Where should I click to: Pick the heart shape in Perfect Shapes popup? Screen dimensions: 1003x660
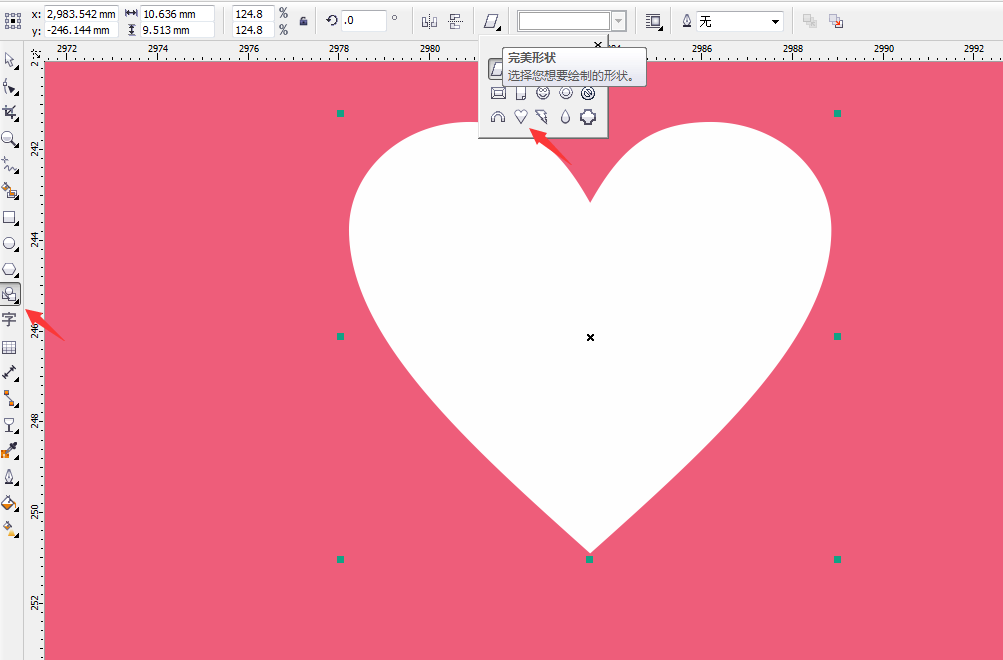(x=521, y=116)
